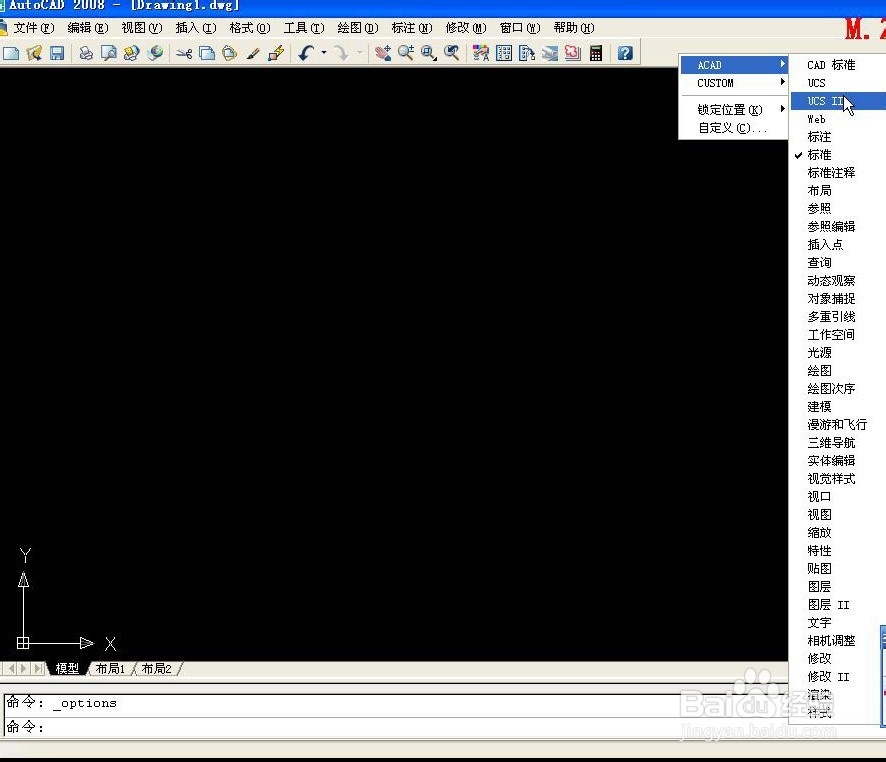Open the 修改(M) menu
Viewport: 886px width, 762px height.
pyautogui.click(x=466, y=28)
